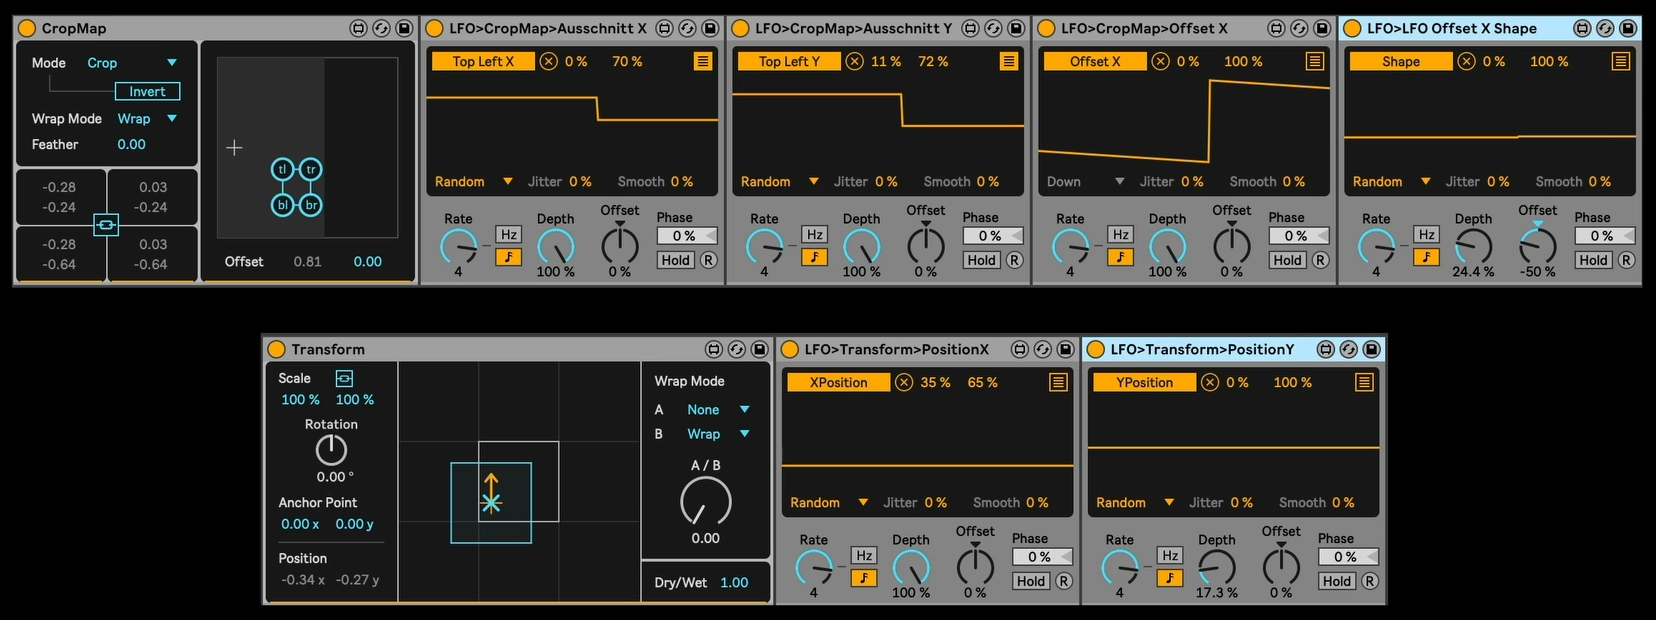Click the save preset icon on Transform header

[759, 349]
